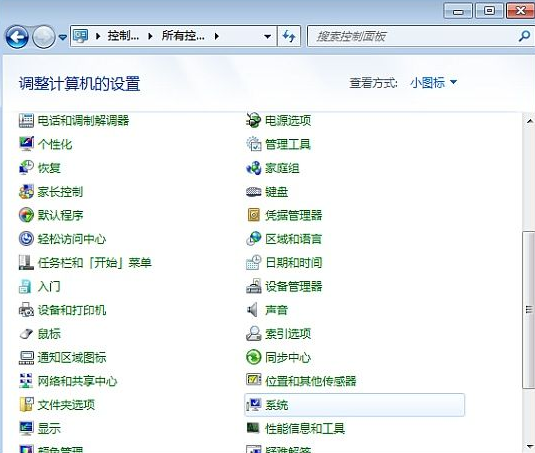Open the 默认程序 icon
Screen dimensions: 535x453
point(26,215)
